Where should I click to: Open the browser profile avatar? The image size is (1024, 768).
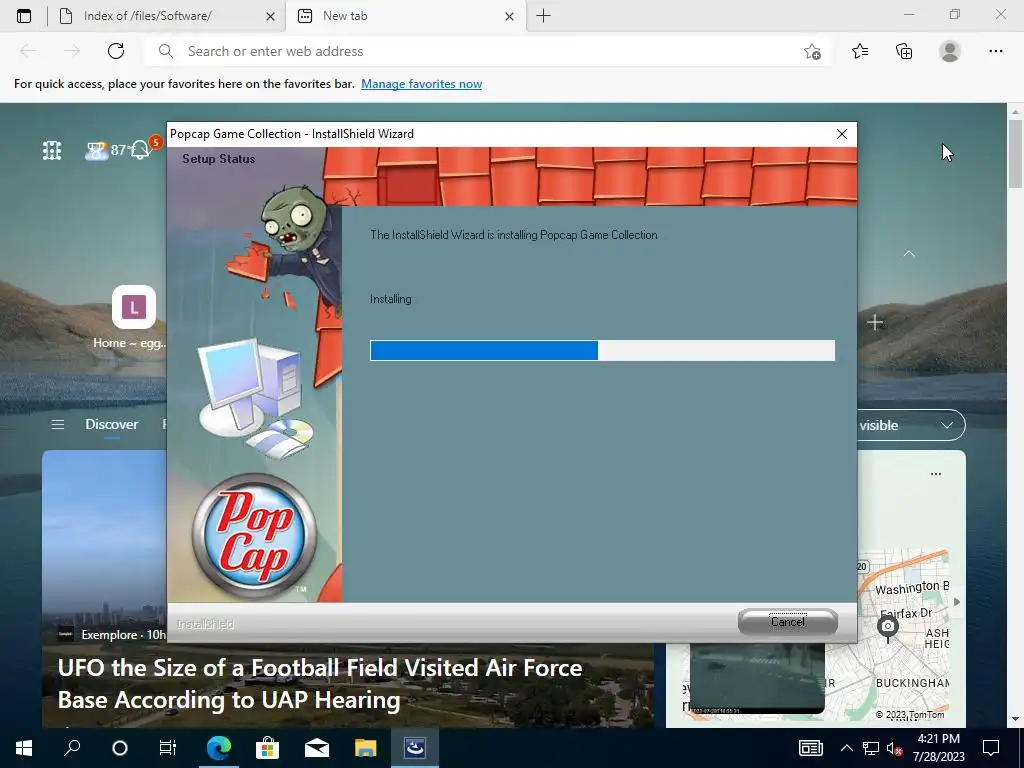[950, 51]
